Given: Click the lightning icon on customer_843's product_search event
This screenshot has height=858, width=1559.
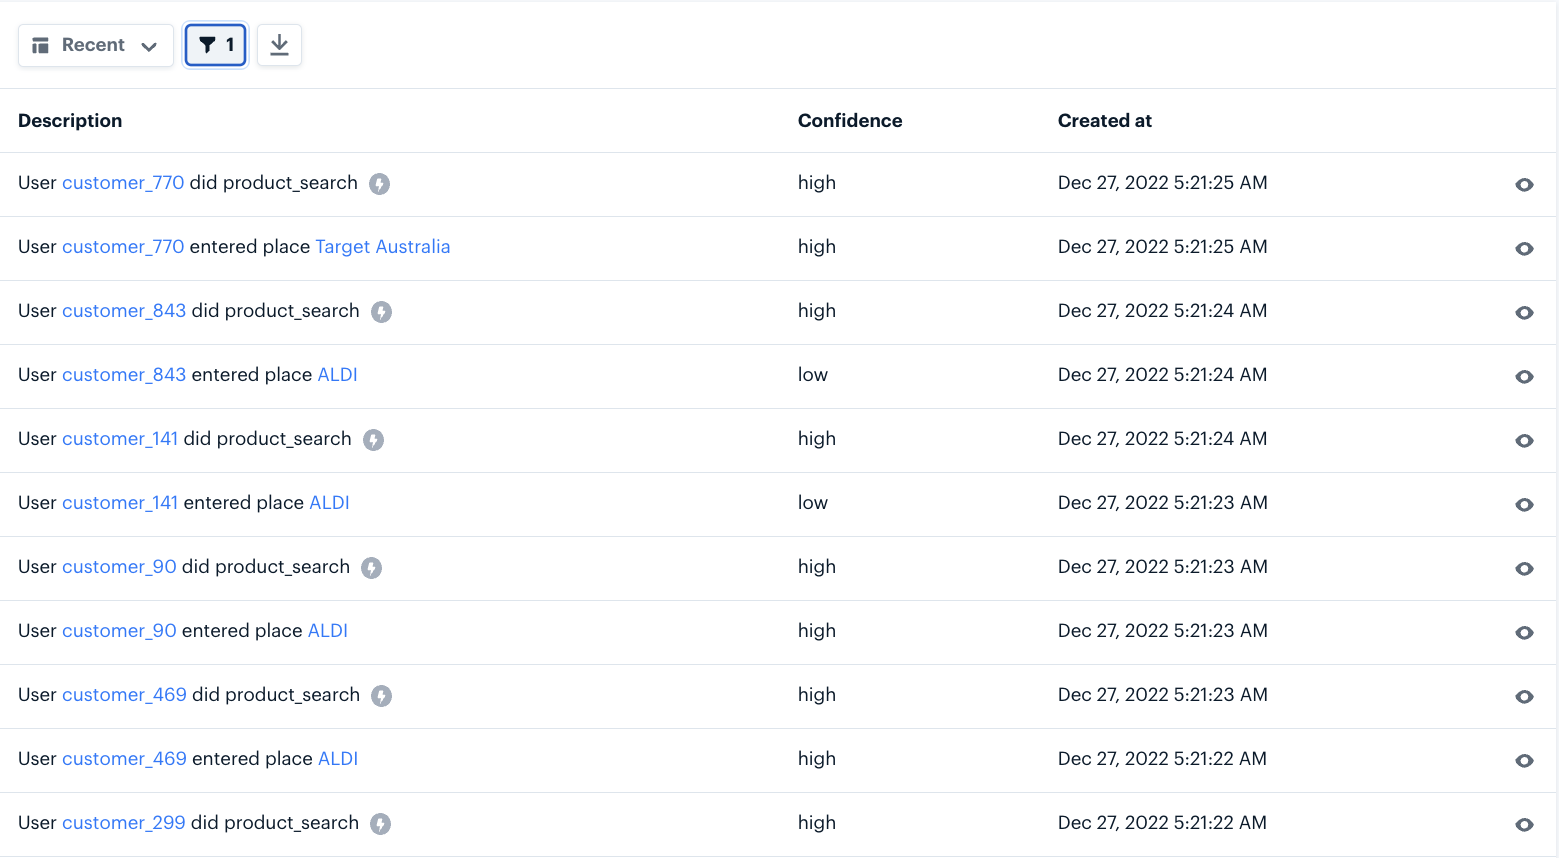Looking at the screenshot, I should [381, 311].
